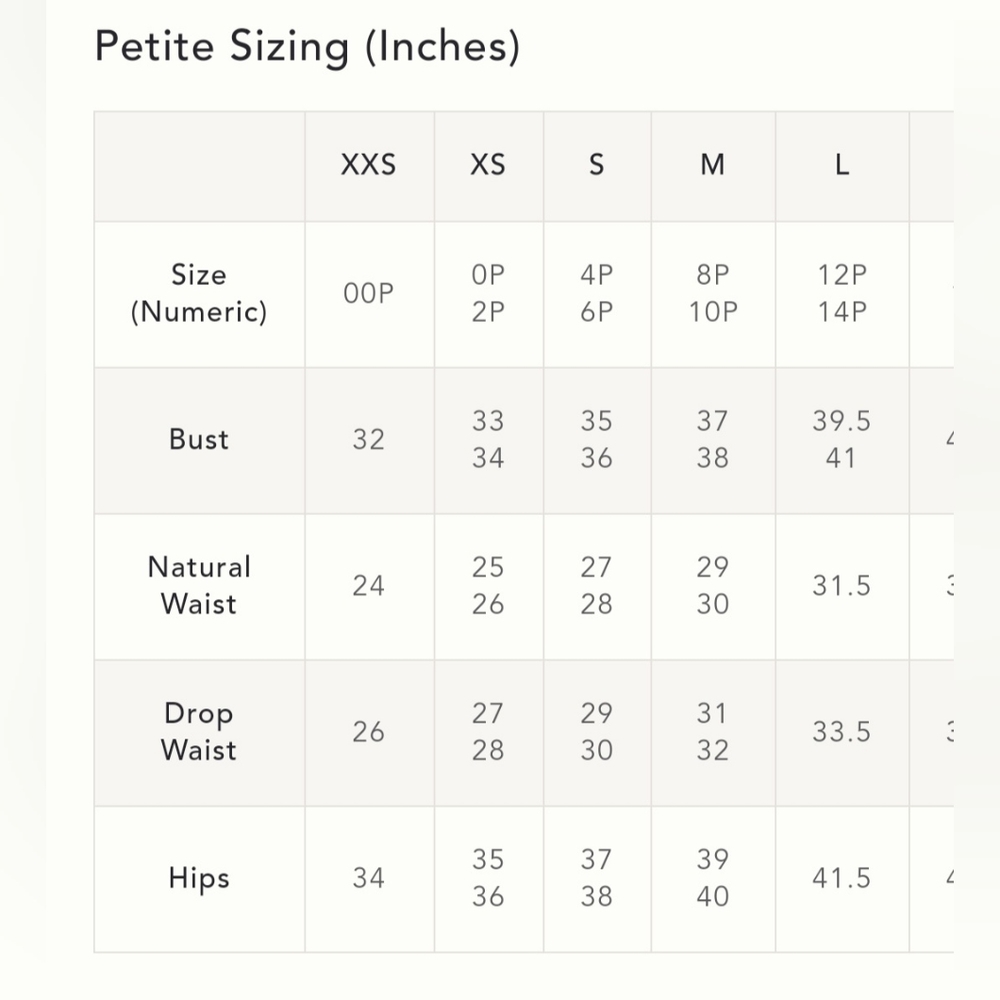1000x1000 pixels.
Task: Click the 33.5 drop waist cell
Action: coord(842,732)
